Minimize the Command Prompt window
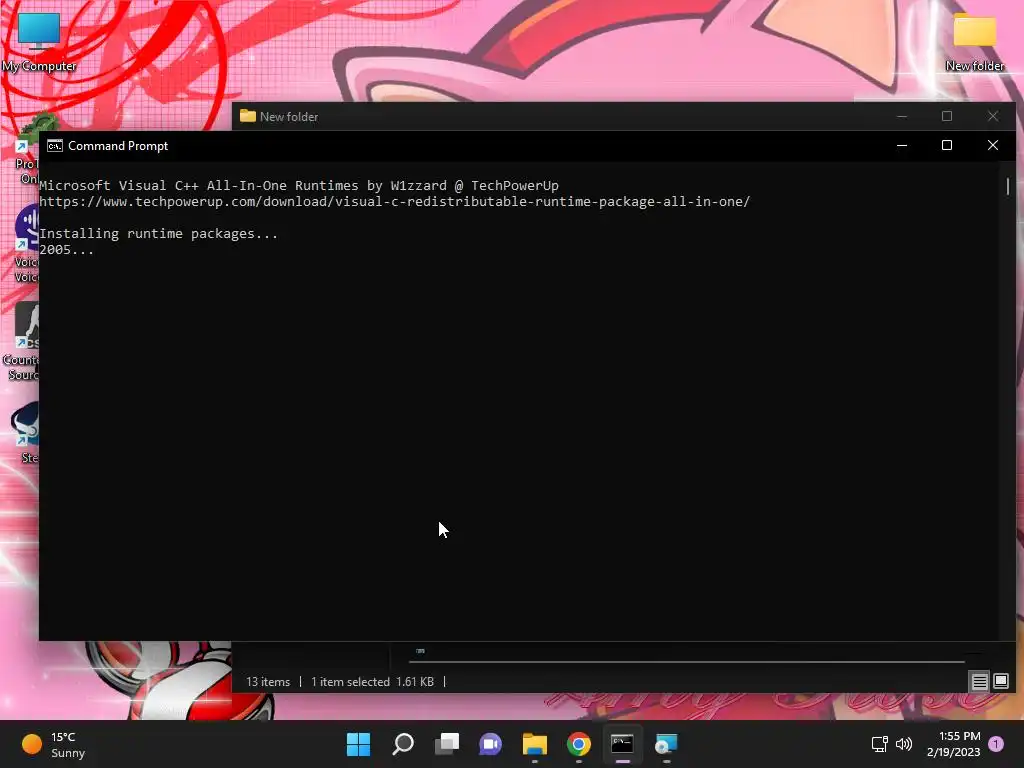 (x=902, y=146)
